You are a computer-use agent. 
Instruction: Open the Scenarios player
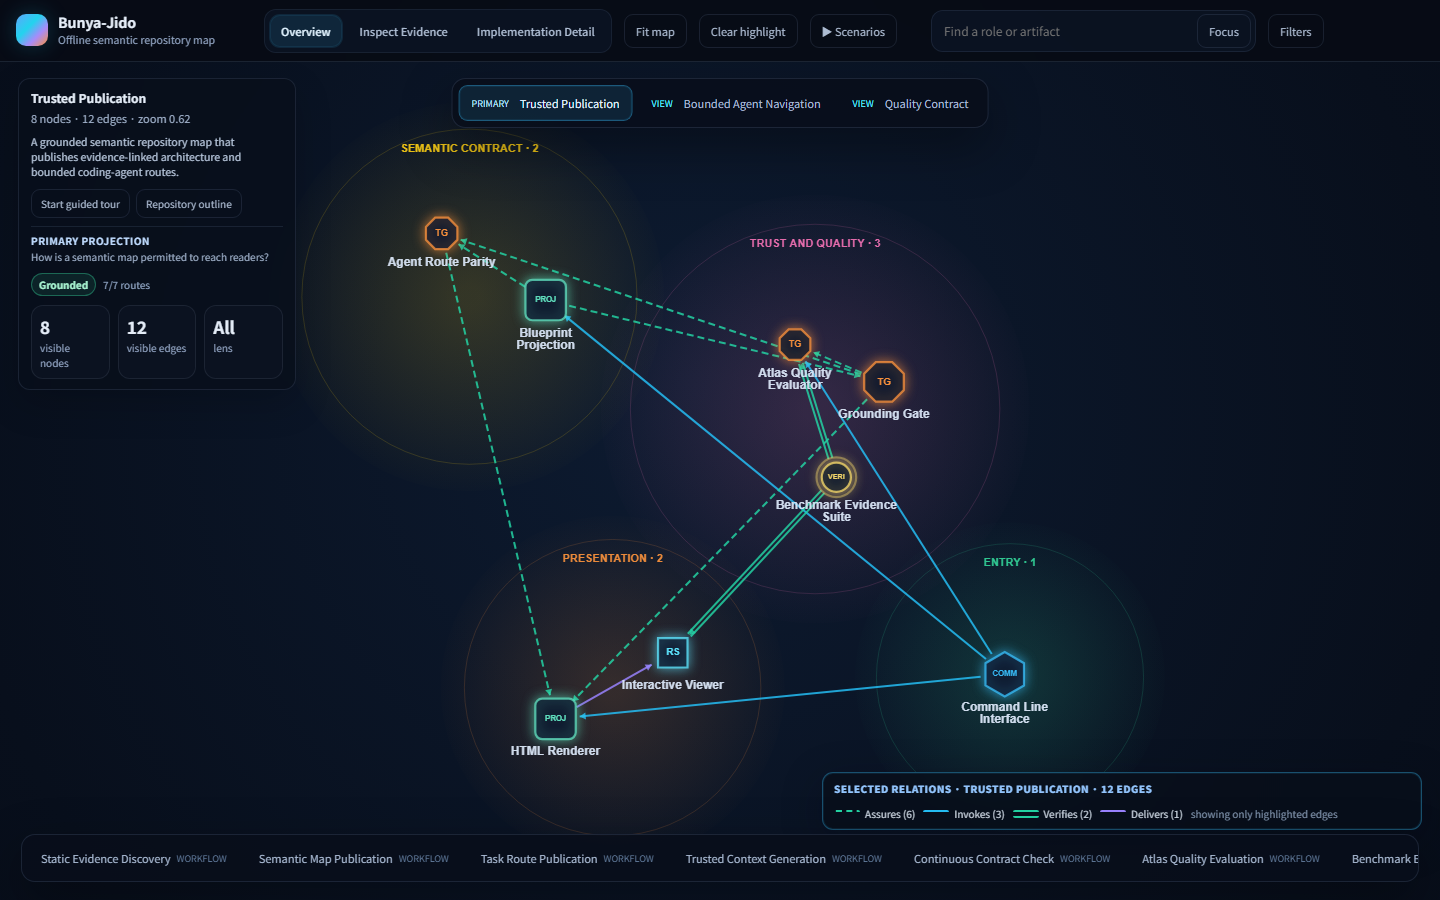pyautogui.click(x=853, y=32)
